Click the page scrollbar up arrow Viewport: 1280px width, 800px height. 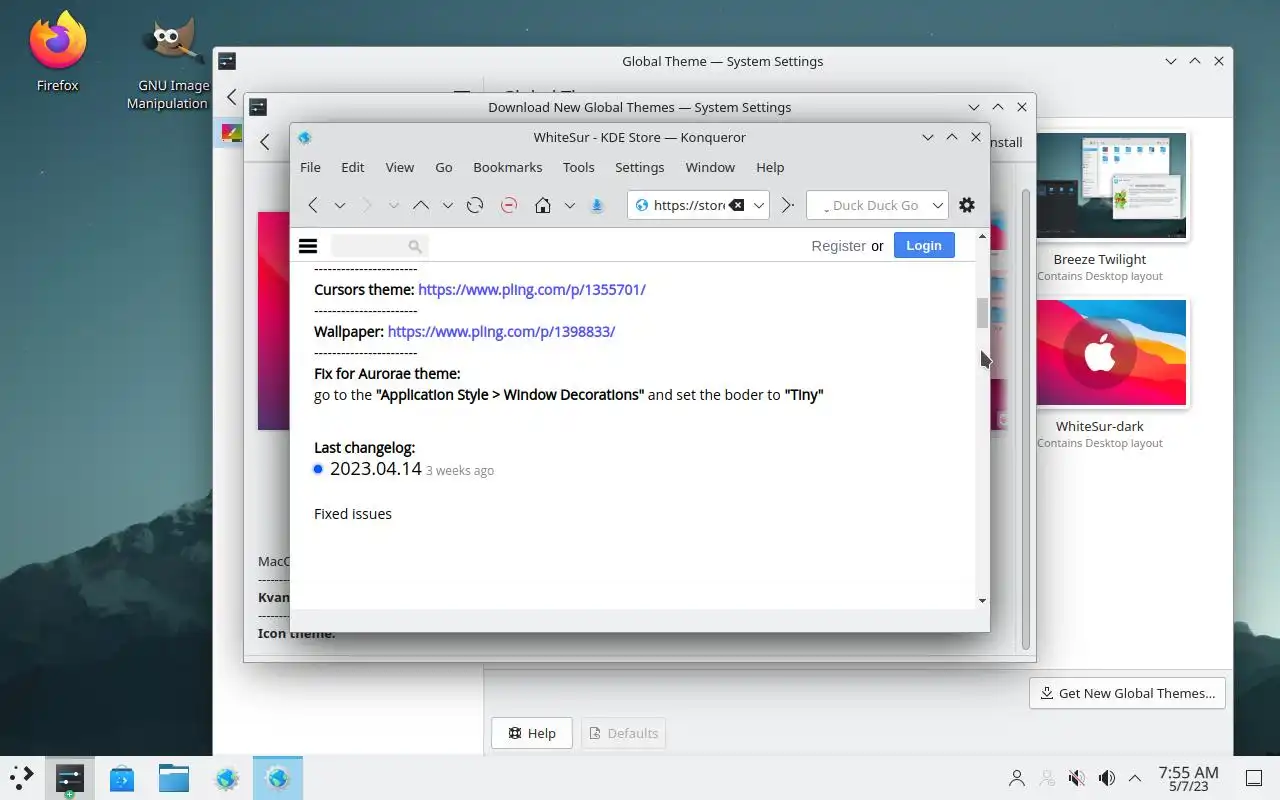(x=982, y=236)
